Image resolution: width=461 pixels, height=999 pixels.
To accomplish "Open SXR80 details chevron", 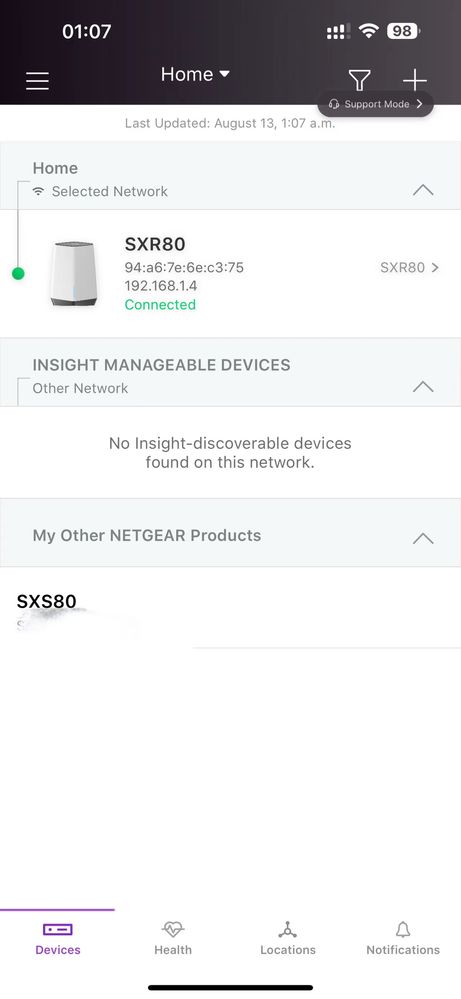I will click(x=435, y=268).
